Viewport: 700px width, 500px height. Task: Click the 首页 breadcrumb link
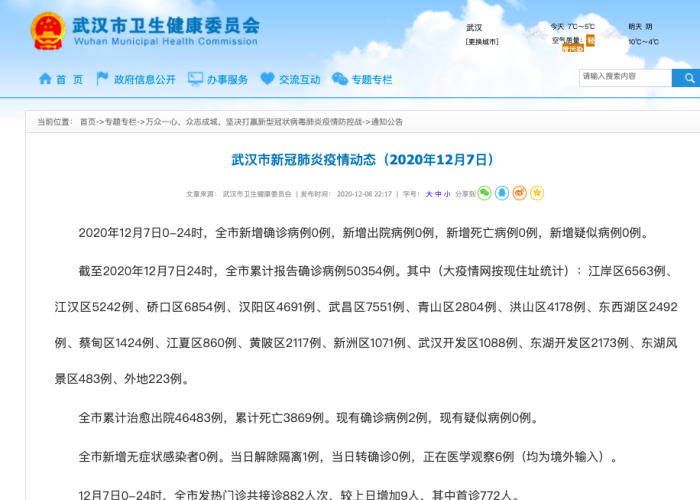[88, 122]
